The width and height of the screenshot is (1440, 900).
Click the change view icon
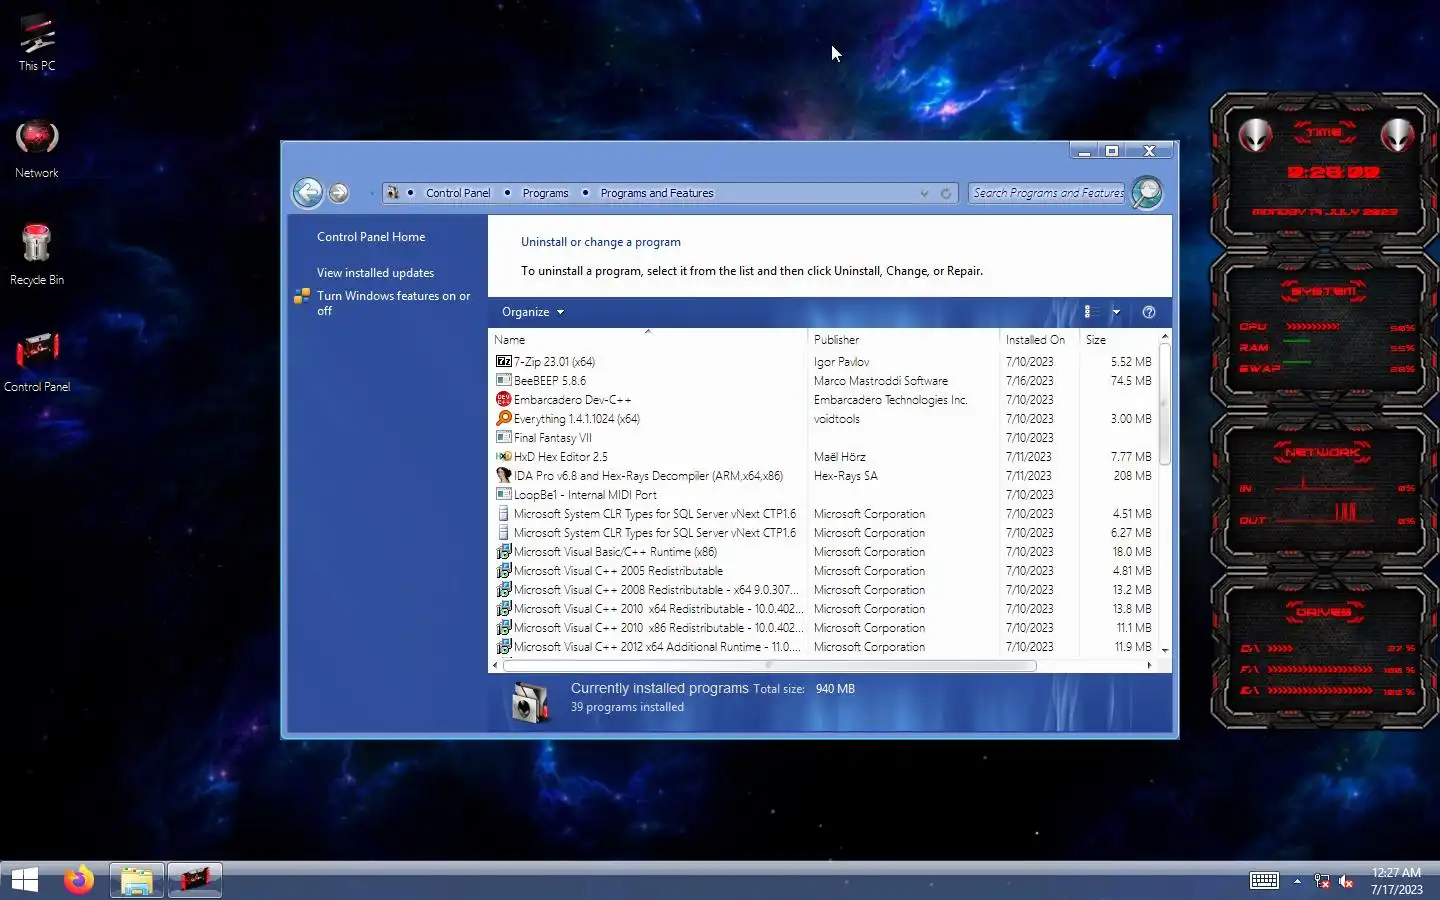(1091, 312)
